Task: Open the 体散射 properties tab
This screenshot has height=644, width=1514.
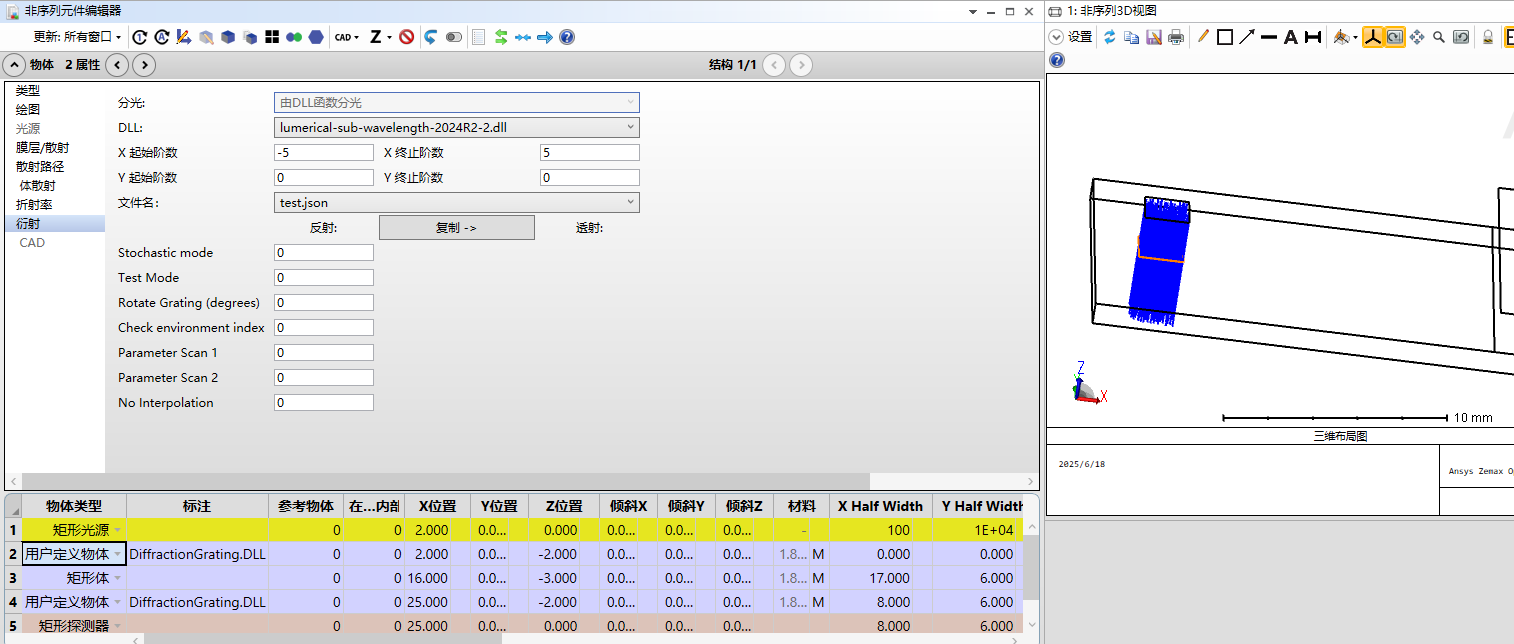Action: point(38,185)
